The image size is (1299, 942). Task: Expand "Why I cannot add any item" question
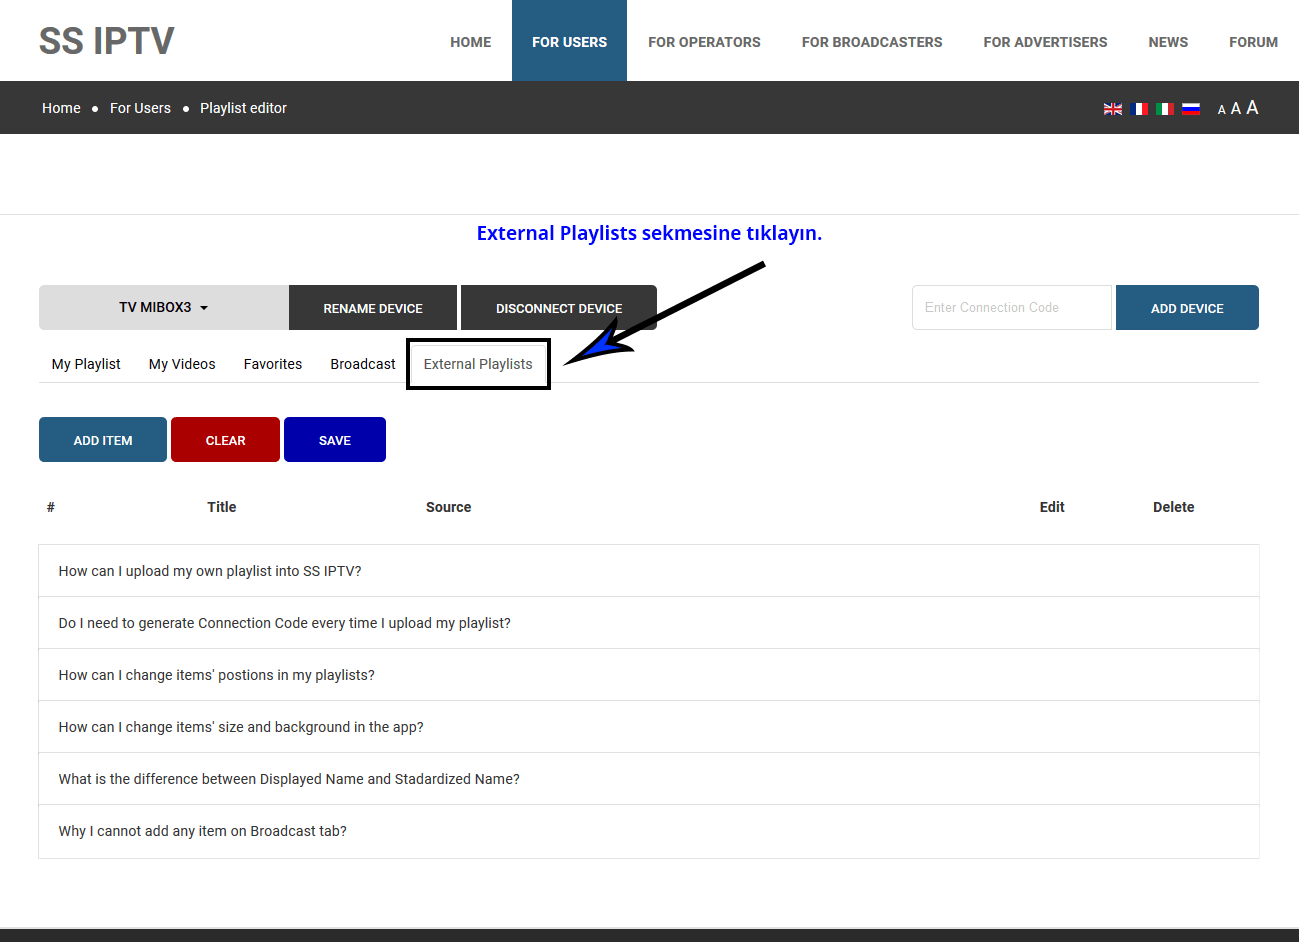(203, 831)
